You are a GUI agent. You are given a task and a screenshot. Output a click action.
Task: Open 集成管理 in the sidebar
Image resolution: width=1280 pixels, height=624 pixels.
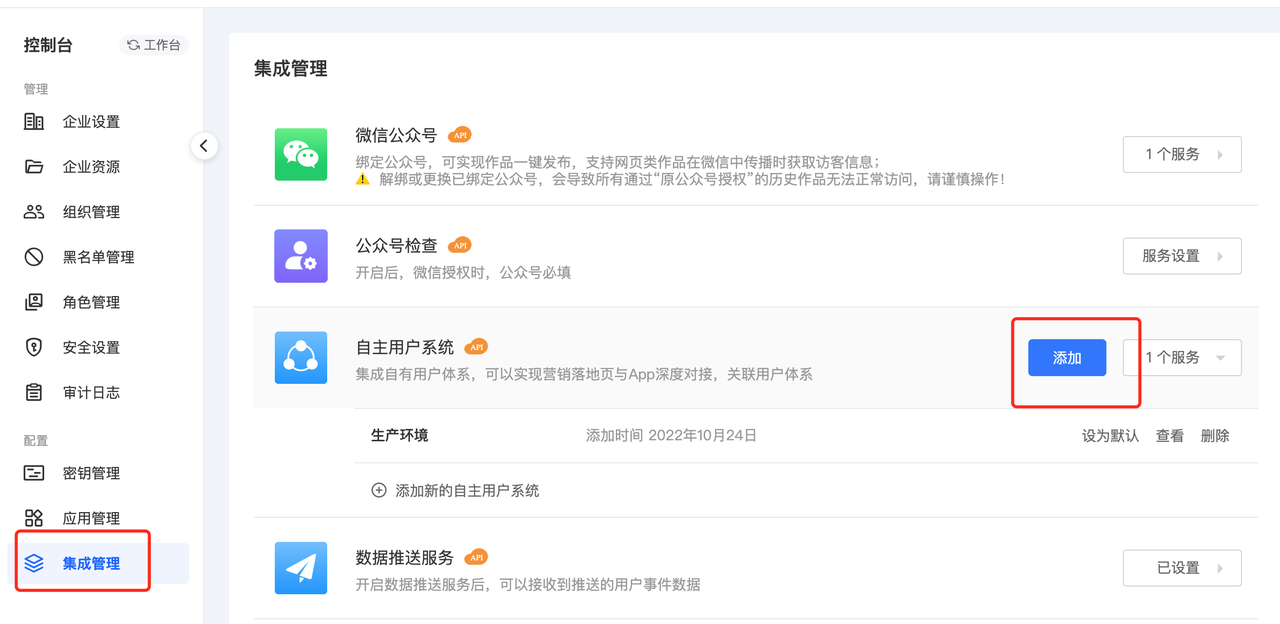(x=91, y=563)
